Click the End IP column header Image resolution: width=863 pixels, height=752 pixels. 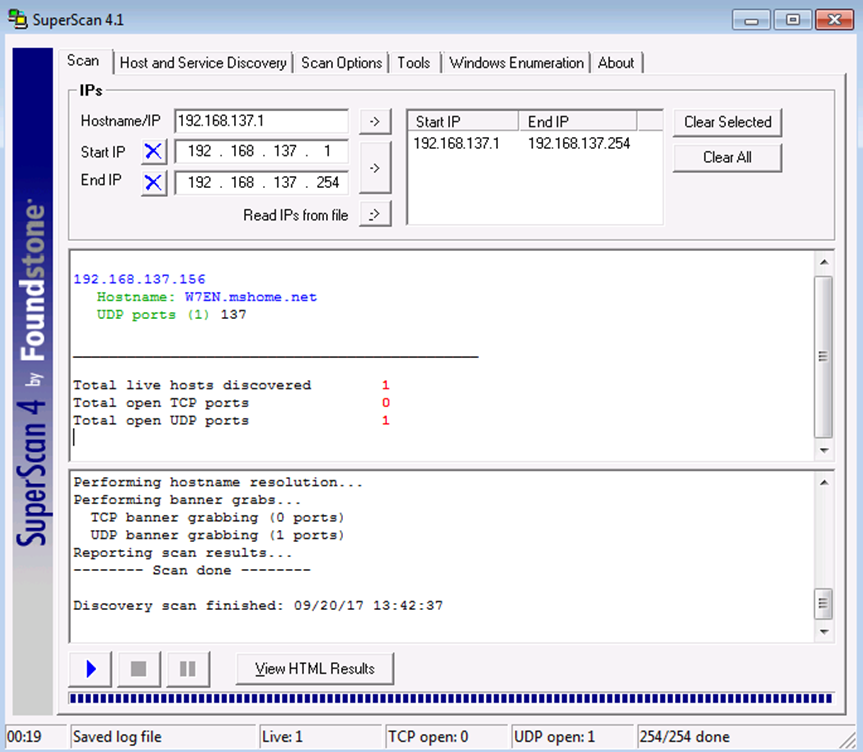click(x=578, y=121)
